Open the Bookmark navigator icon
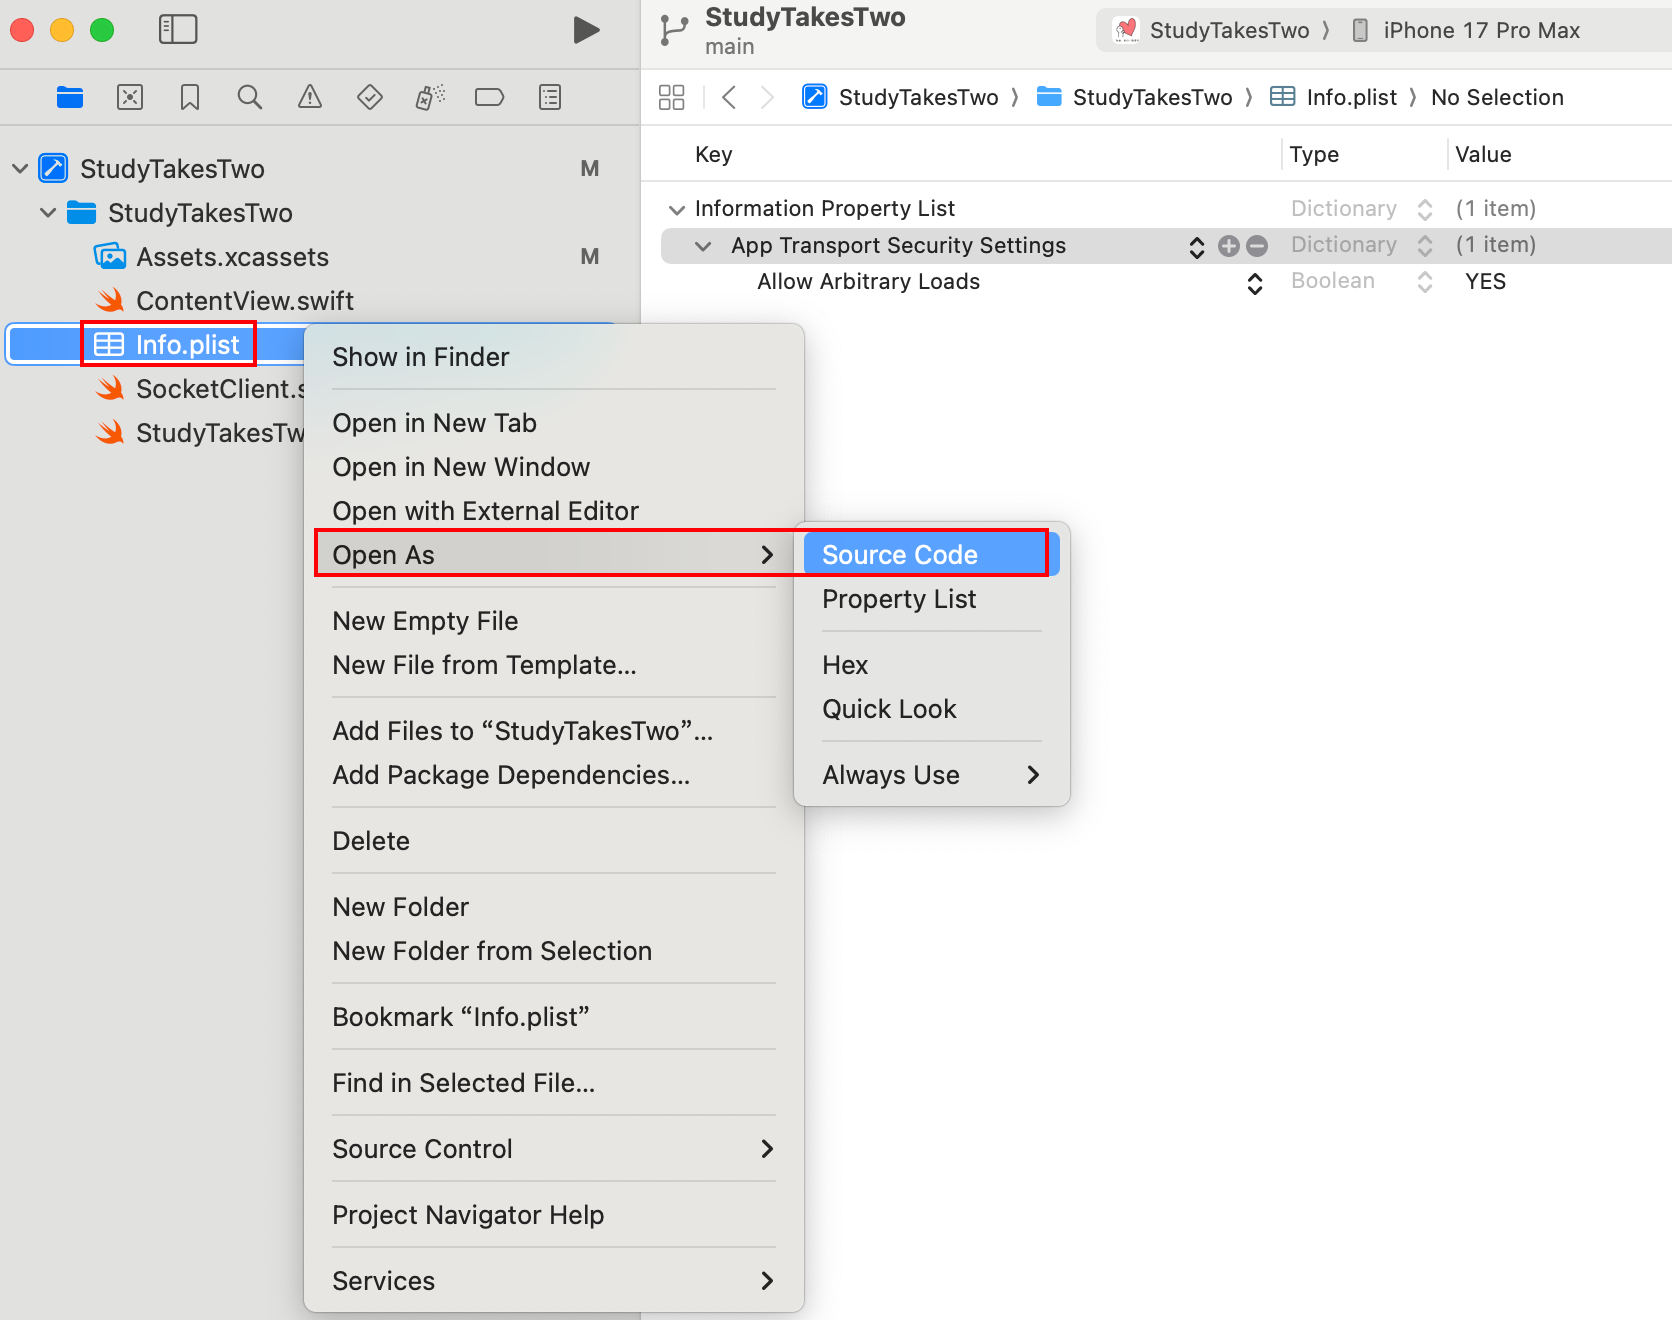 click(x=190, y=97)
